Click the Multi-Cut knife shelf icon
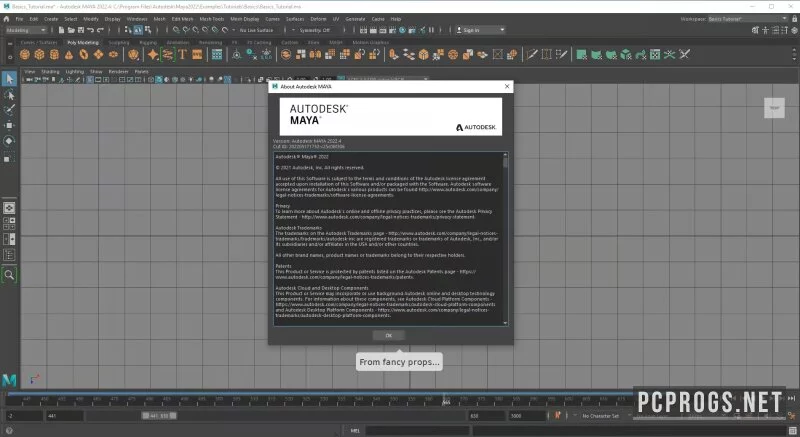This screenshot has width=800, height=437. 532,54
